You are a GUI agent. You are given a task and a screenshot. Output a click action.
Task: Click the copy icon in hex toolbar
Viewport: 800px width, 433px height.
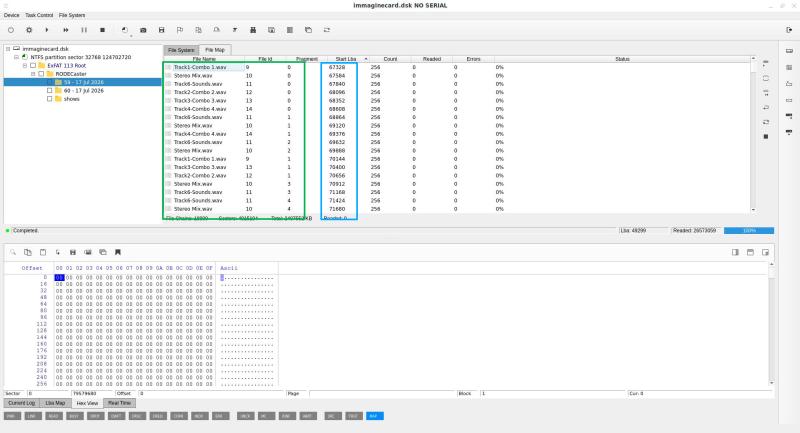click(x=28, y=252)
